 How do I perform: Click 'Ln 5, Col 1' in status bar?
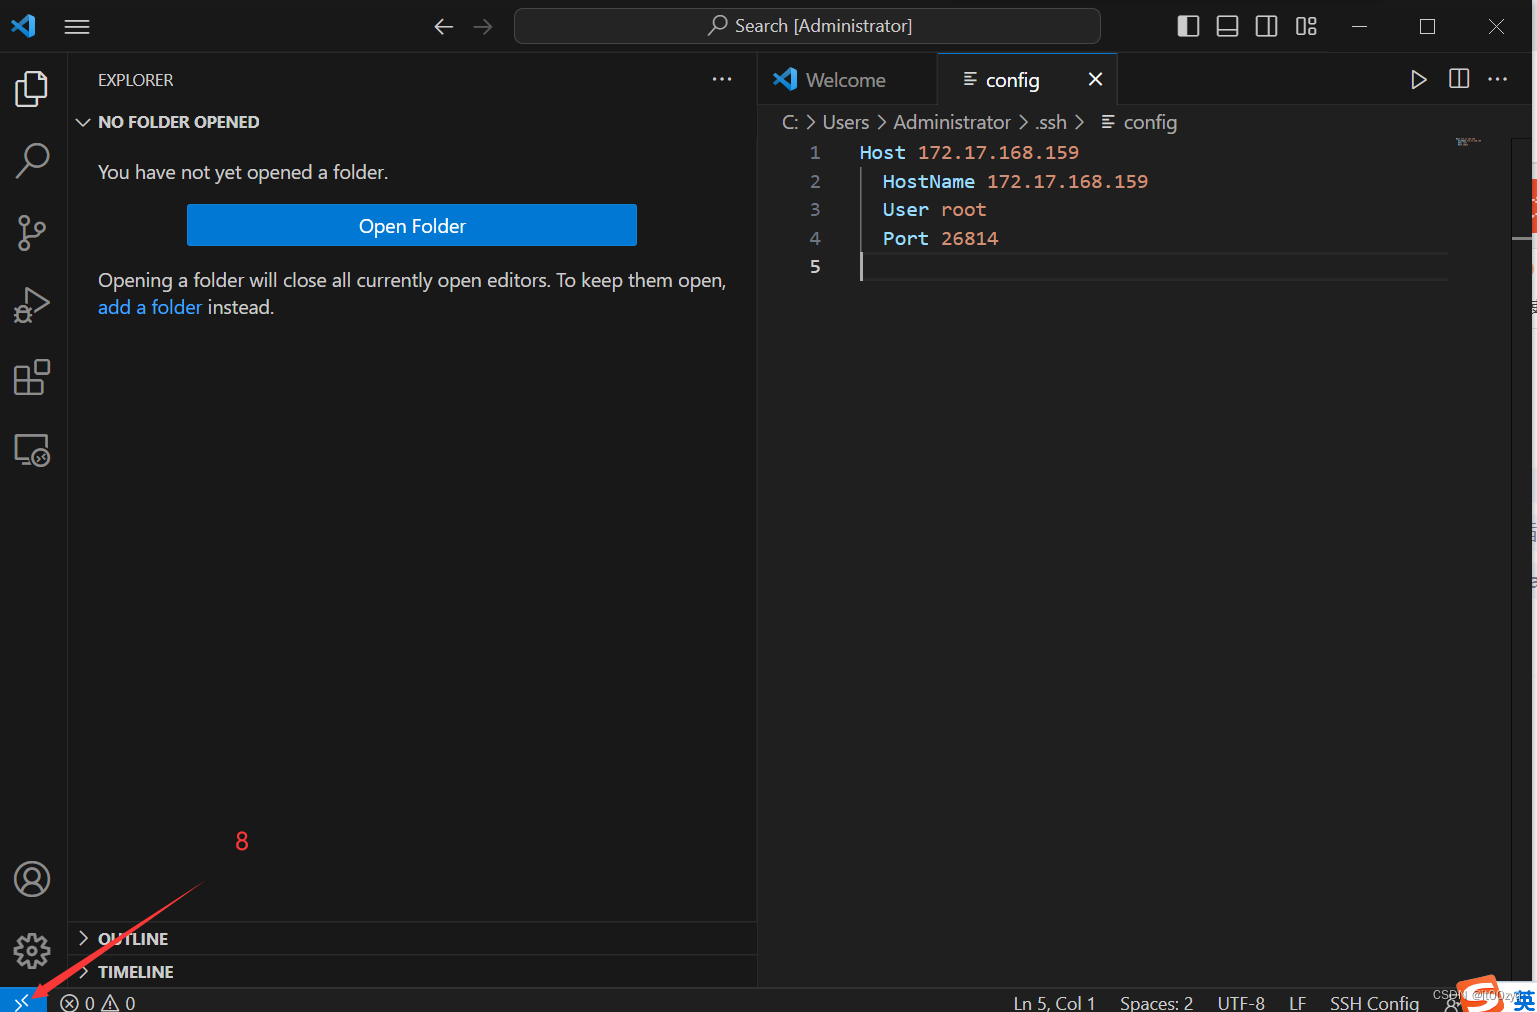(1054, 1002)
